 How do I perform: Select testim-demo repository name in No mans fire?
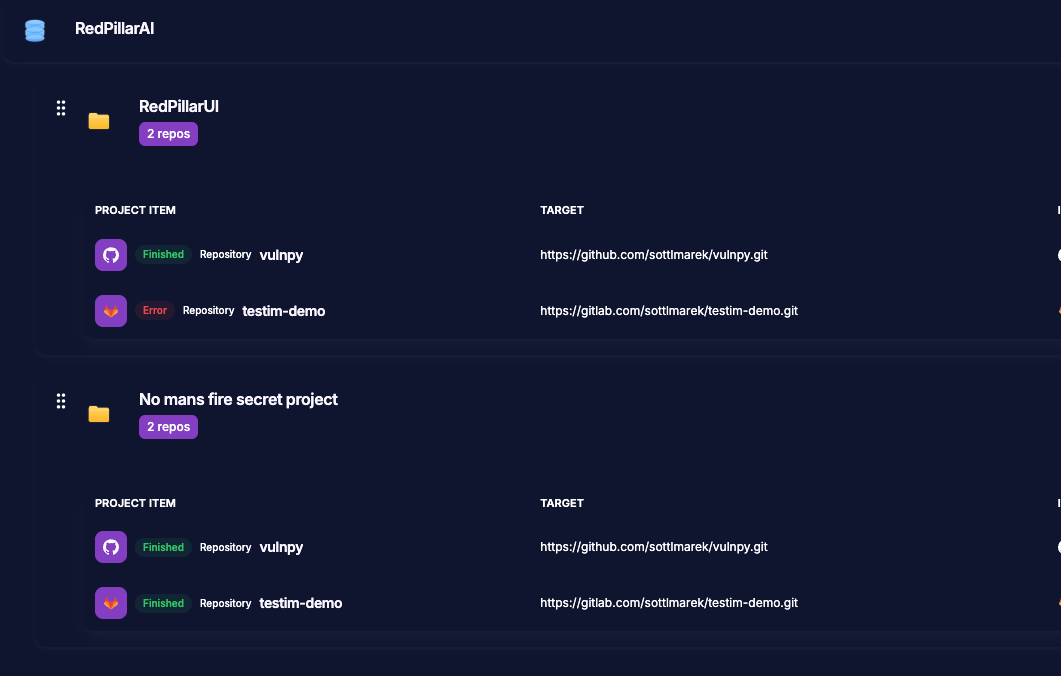(300, 603)
